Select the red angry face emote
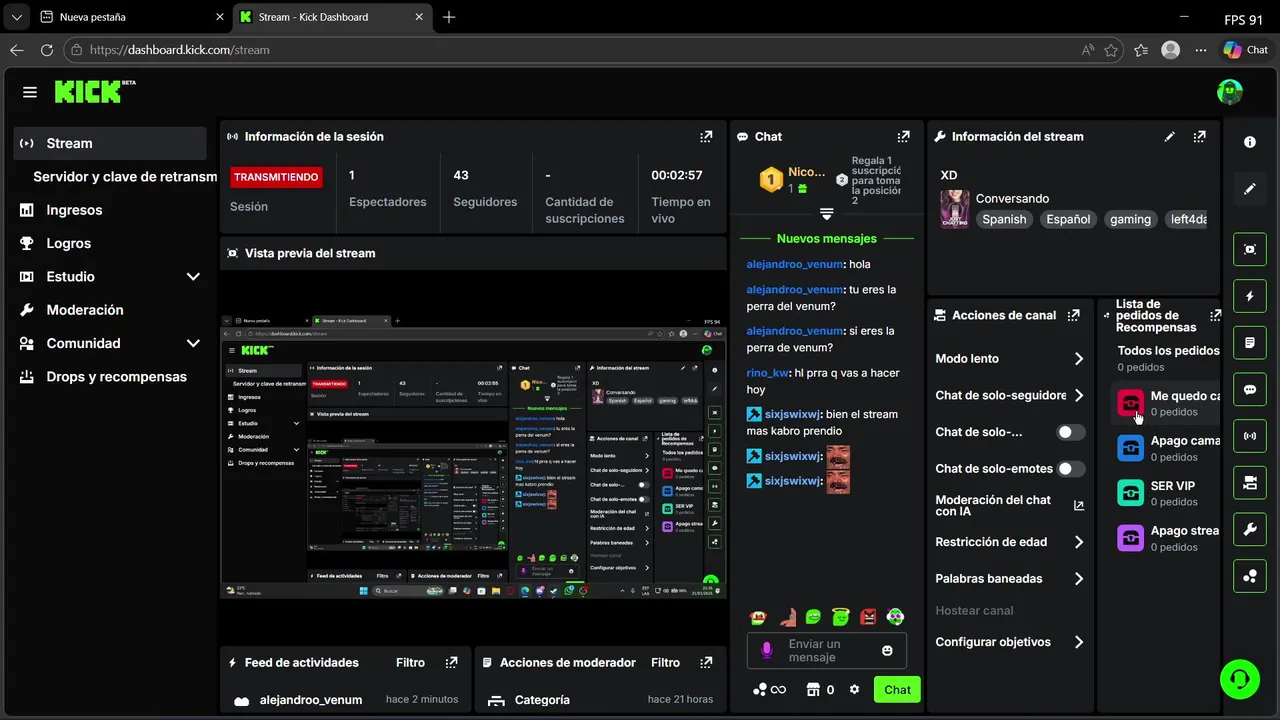 (869, 617)
